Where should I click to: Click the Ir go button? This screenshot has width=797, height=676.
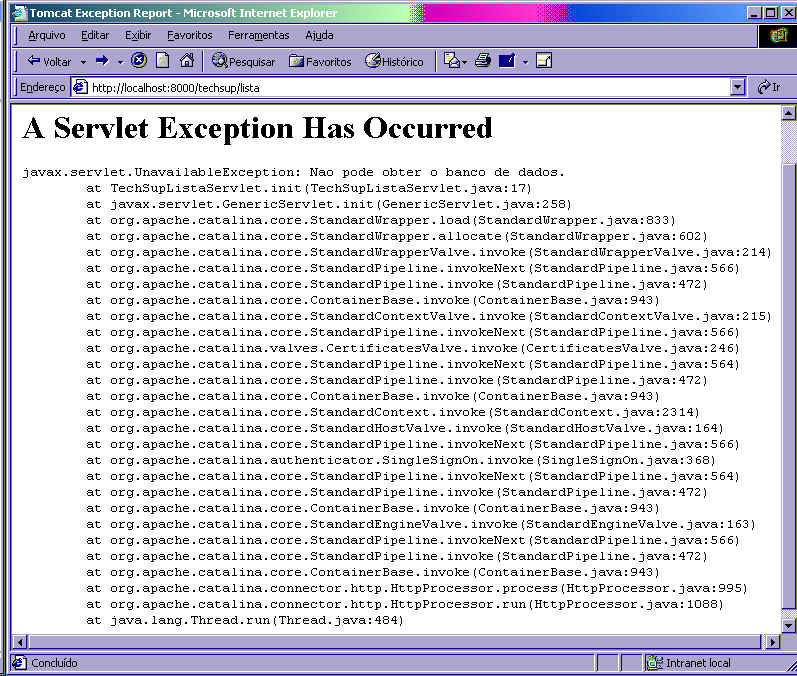click(769, 87)
